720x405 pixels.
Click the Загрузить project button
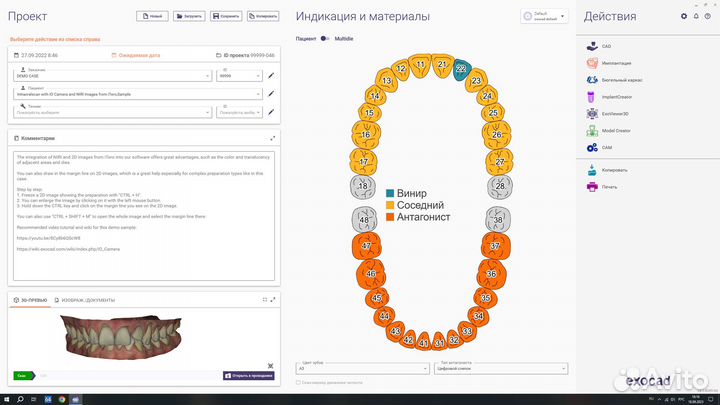(x=189, y=16)
